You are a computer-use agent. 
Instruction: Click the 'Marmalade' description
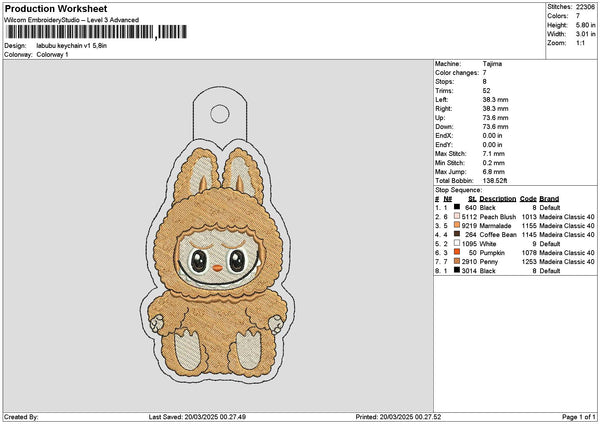click(495, 226)
